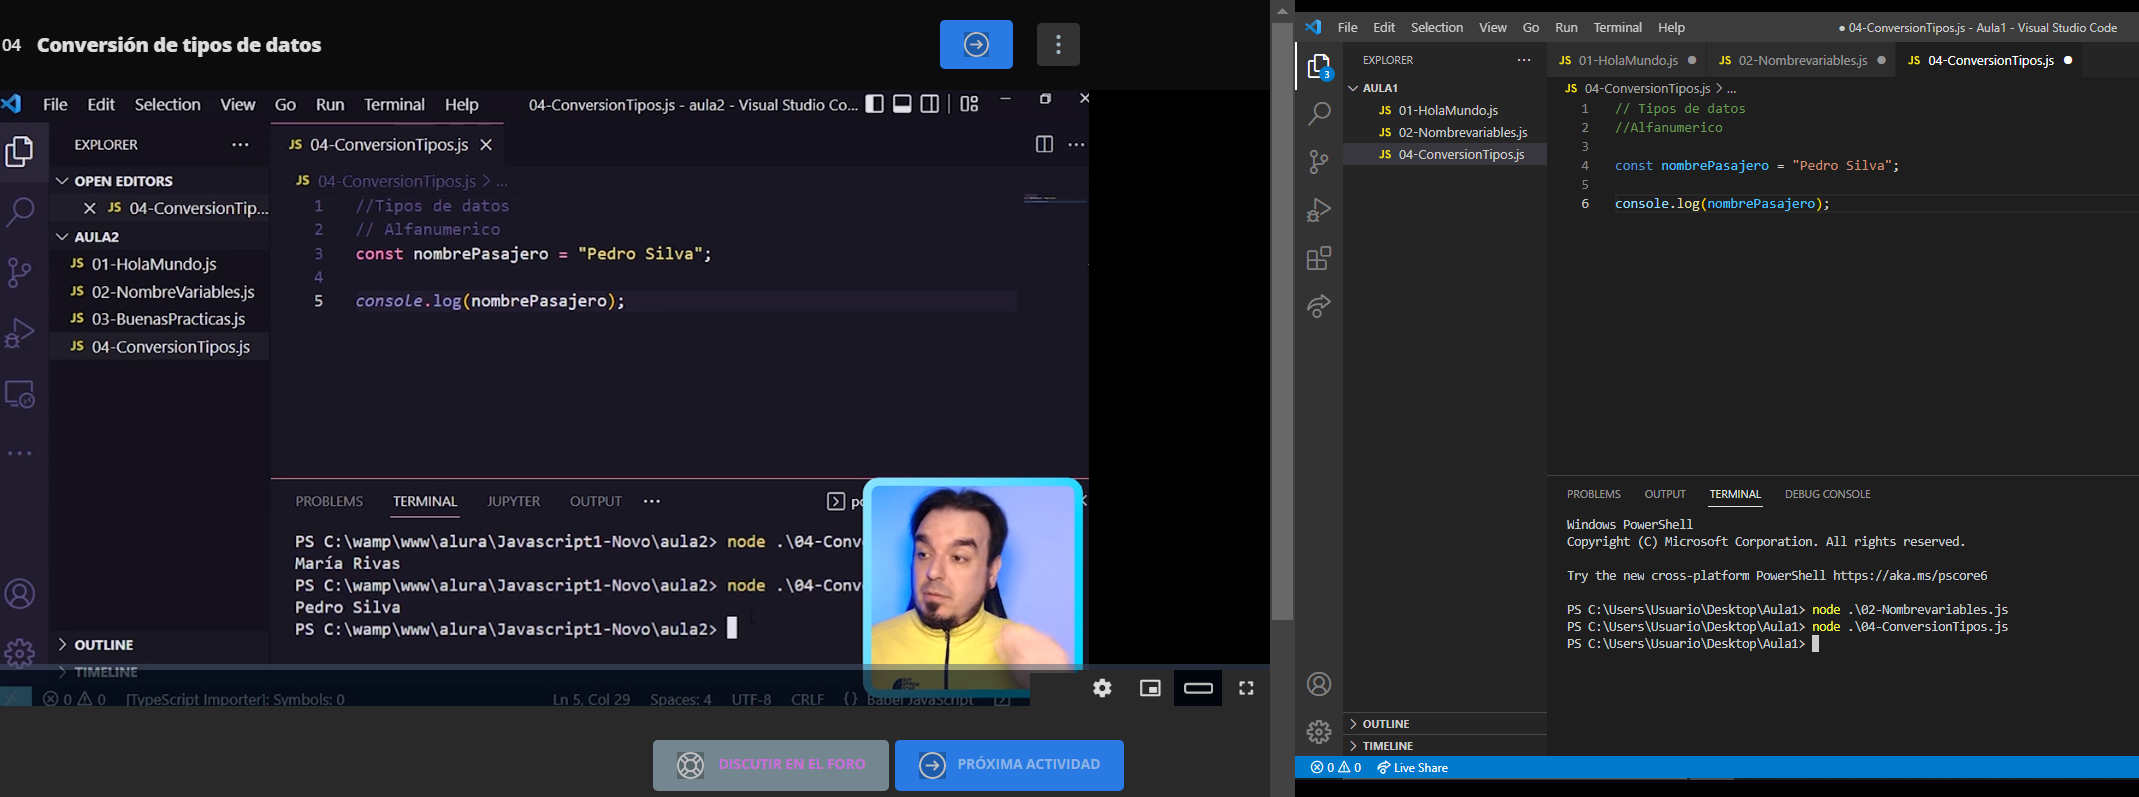This screenshot has height=797, width=2139.
Task: Expand the OUTLINE section in the right VS Code window
Action: point(1445,723)
